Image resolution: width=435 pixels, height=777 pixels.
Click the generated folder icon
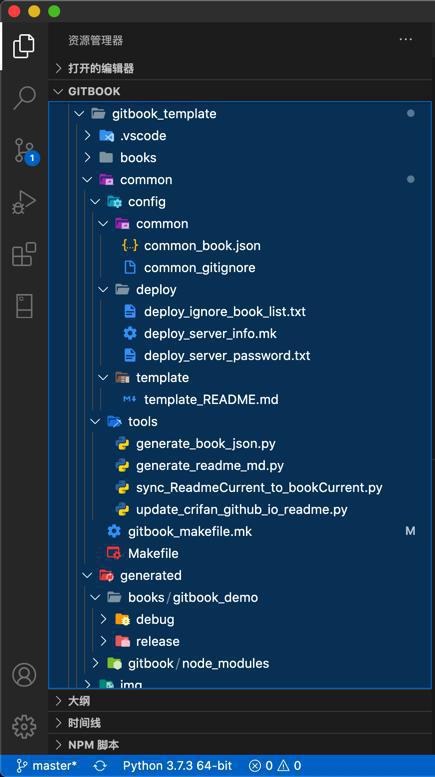point(107,575)
